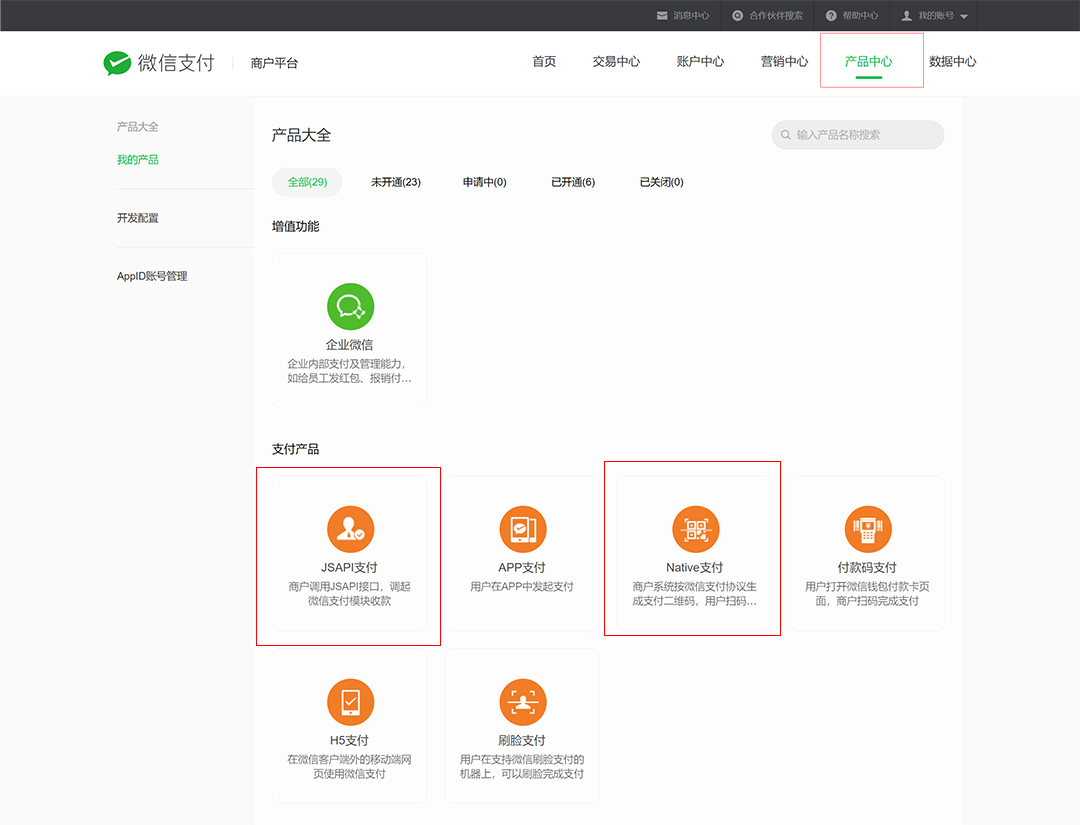Click the 付款码支付 product title

tap(867, 567)
